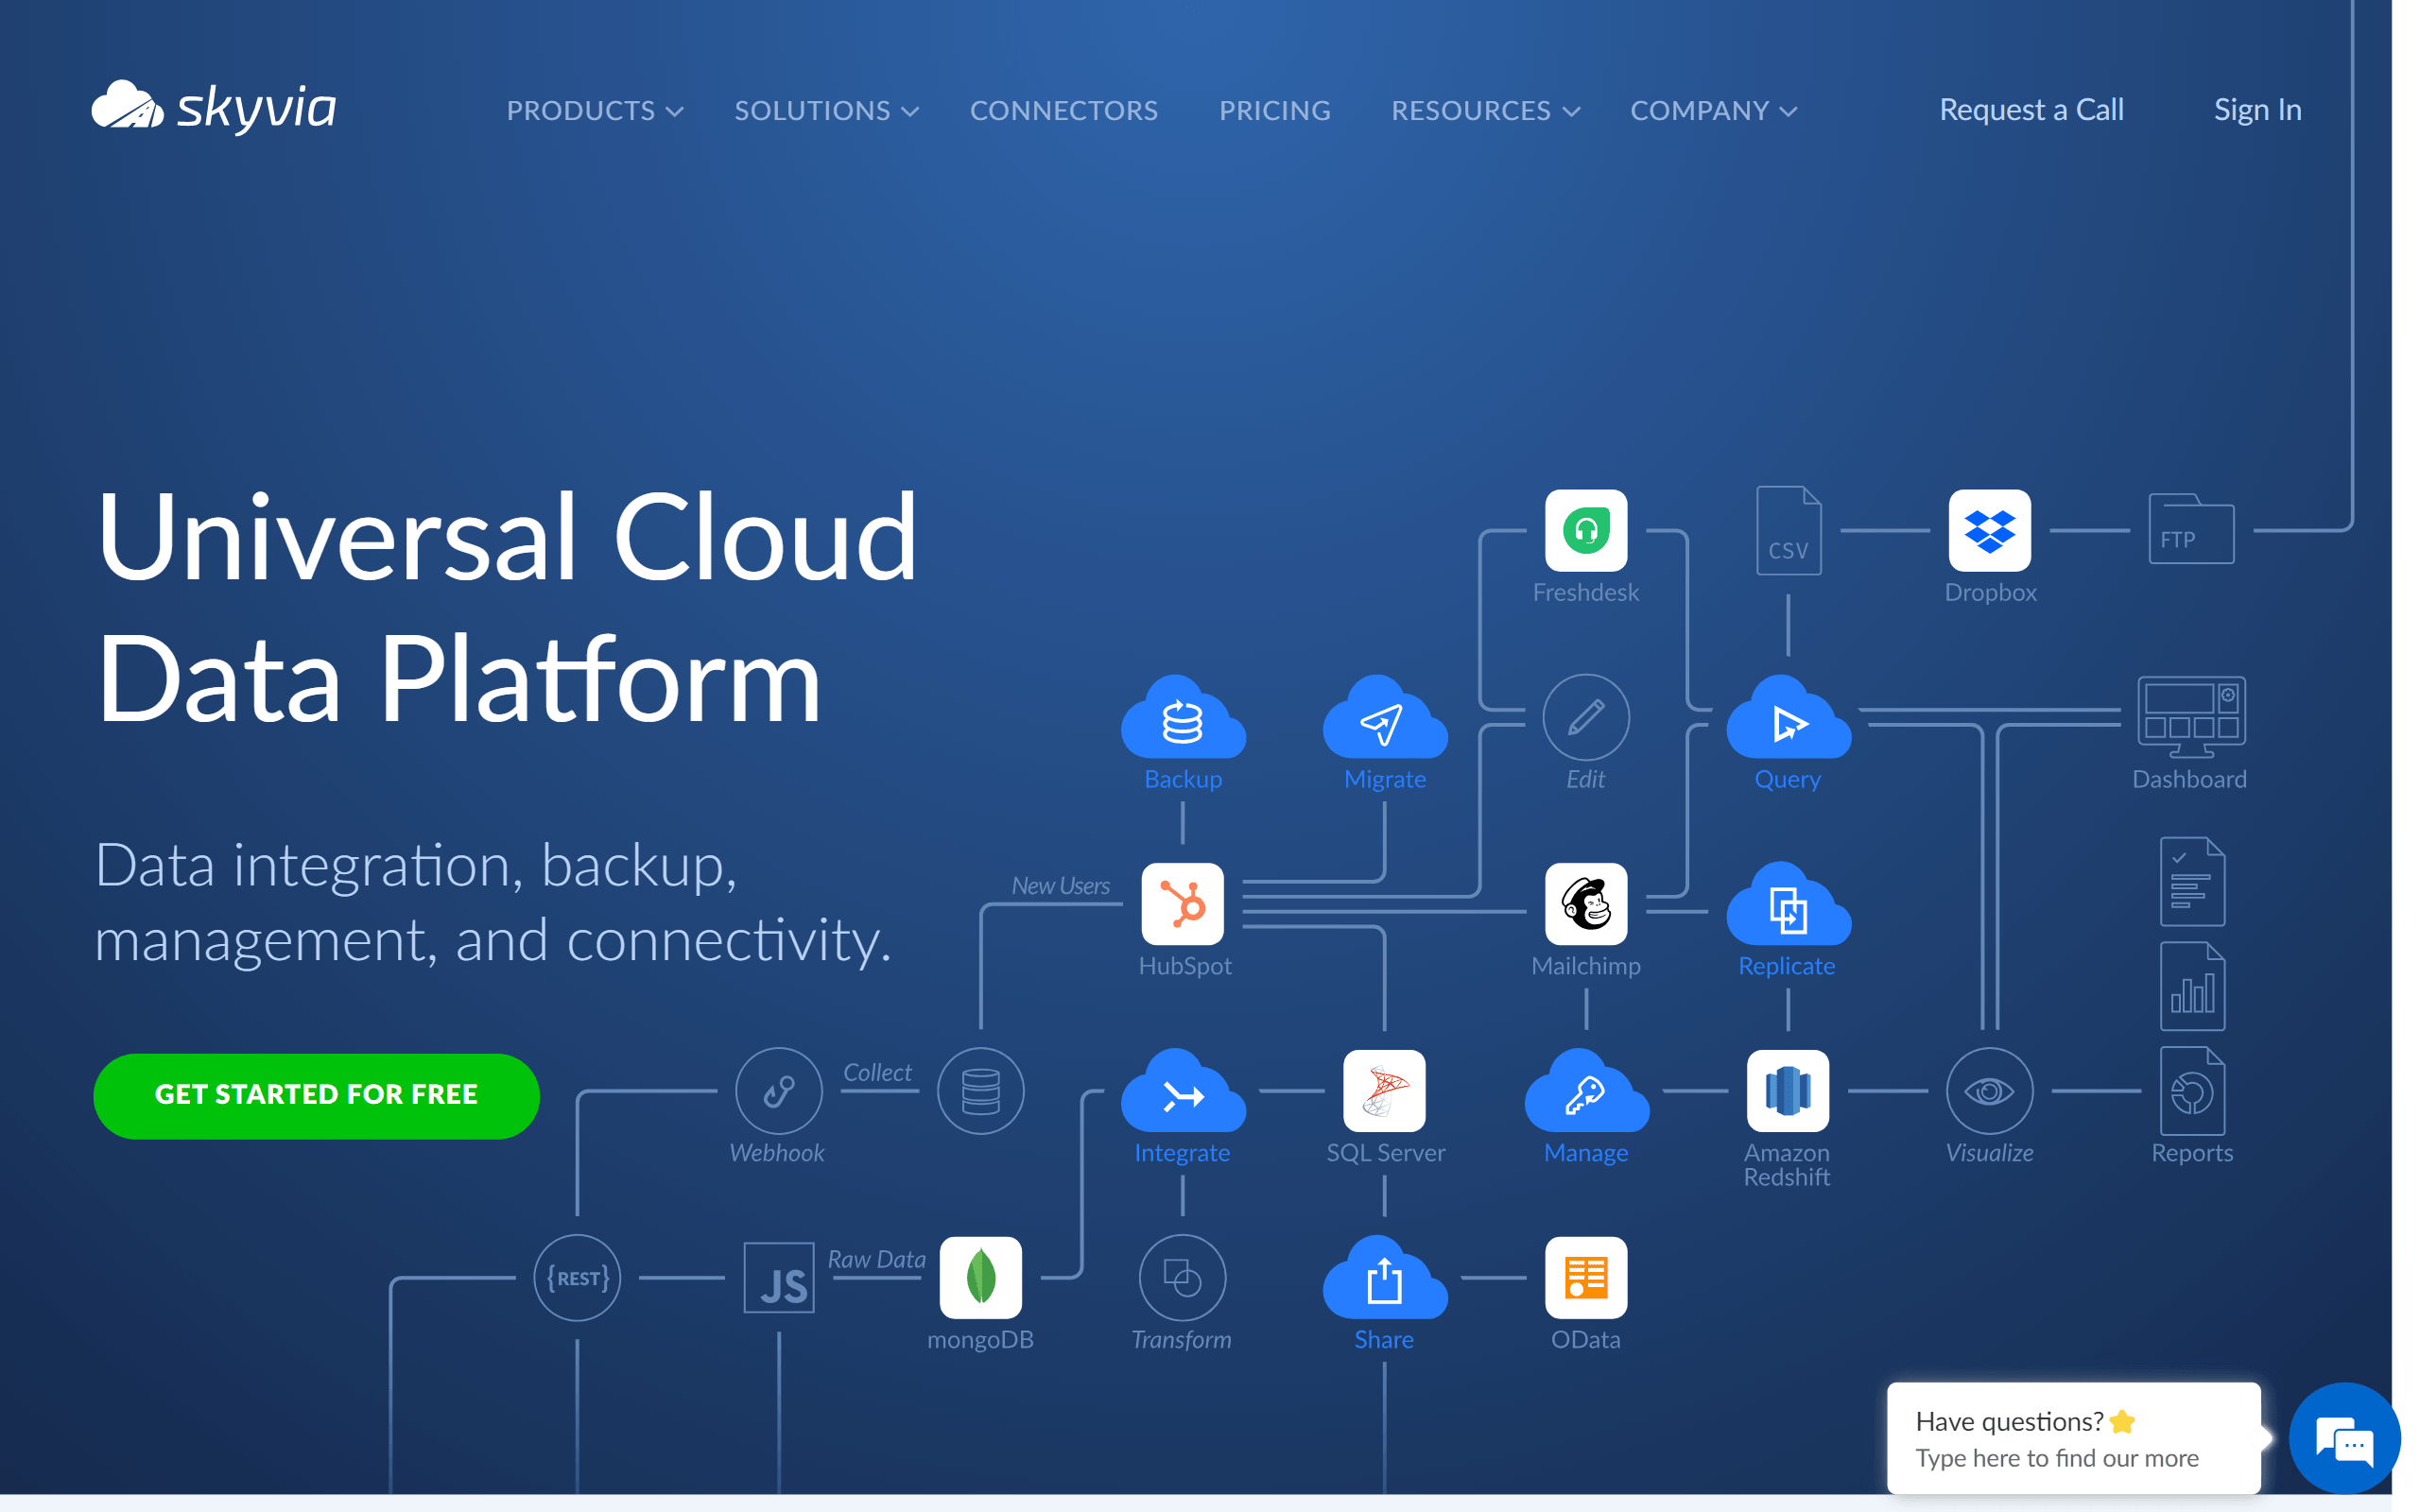Viewport: 2420px width, 1512px height.
Task: Click the Reports pie chart document icon
Action: 2192,1091
